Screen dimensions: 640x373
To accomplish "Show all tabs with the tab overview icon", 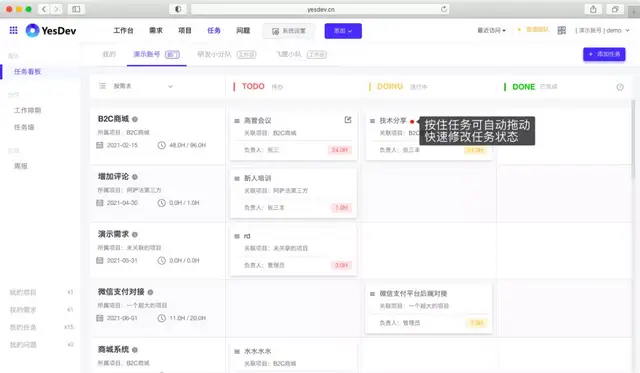I will pos(615,9).
